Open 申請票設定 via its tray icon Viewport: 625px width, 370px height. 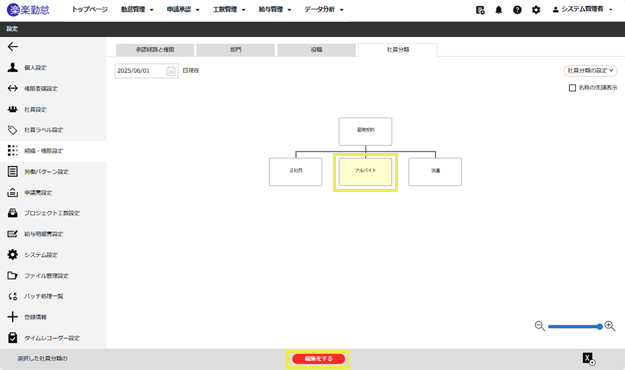pyautogui.click(x=13, y=192)
